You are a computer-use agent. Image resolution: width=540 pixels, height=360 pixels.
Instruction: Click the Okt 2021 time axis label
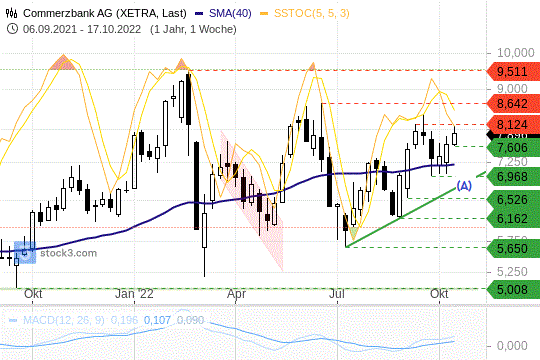(x=33, y=294)
